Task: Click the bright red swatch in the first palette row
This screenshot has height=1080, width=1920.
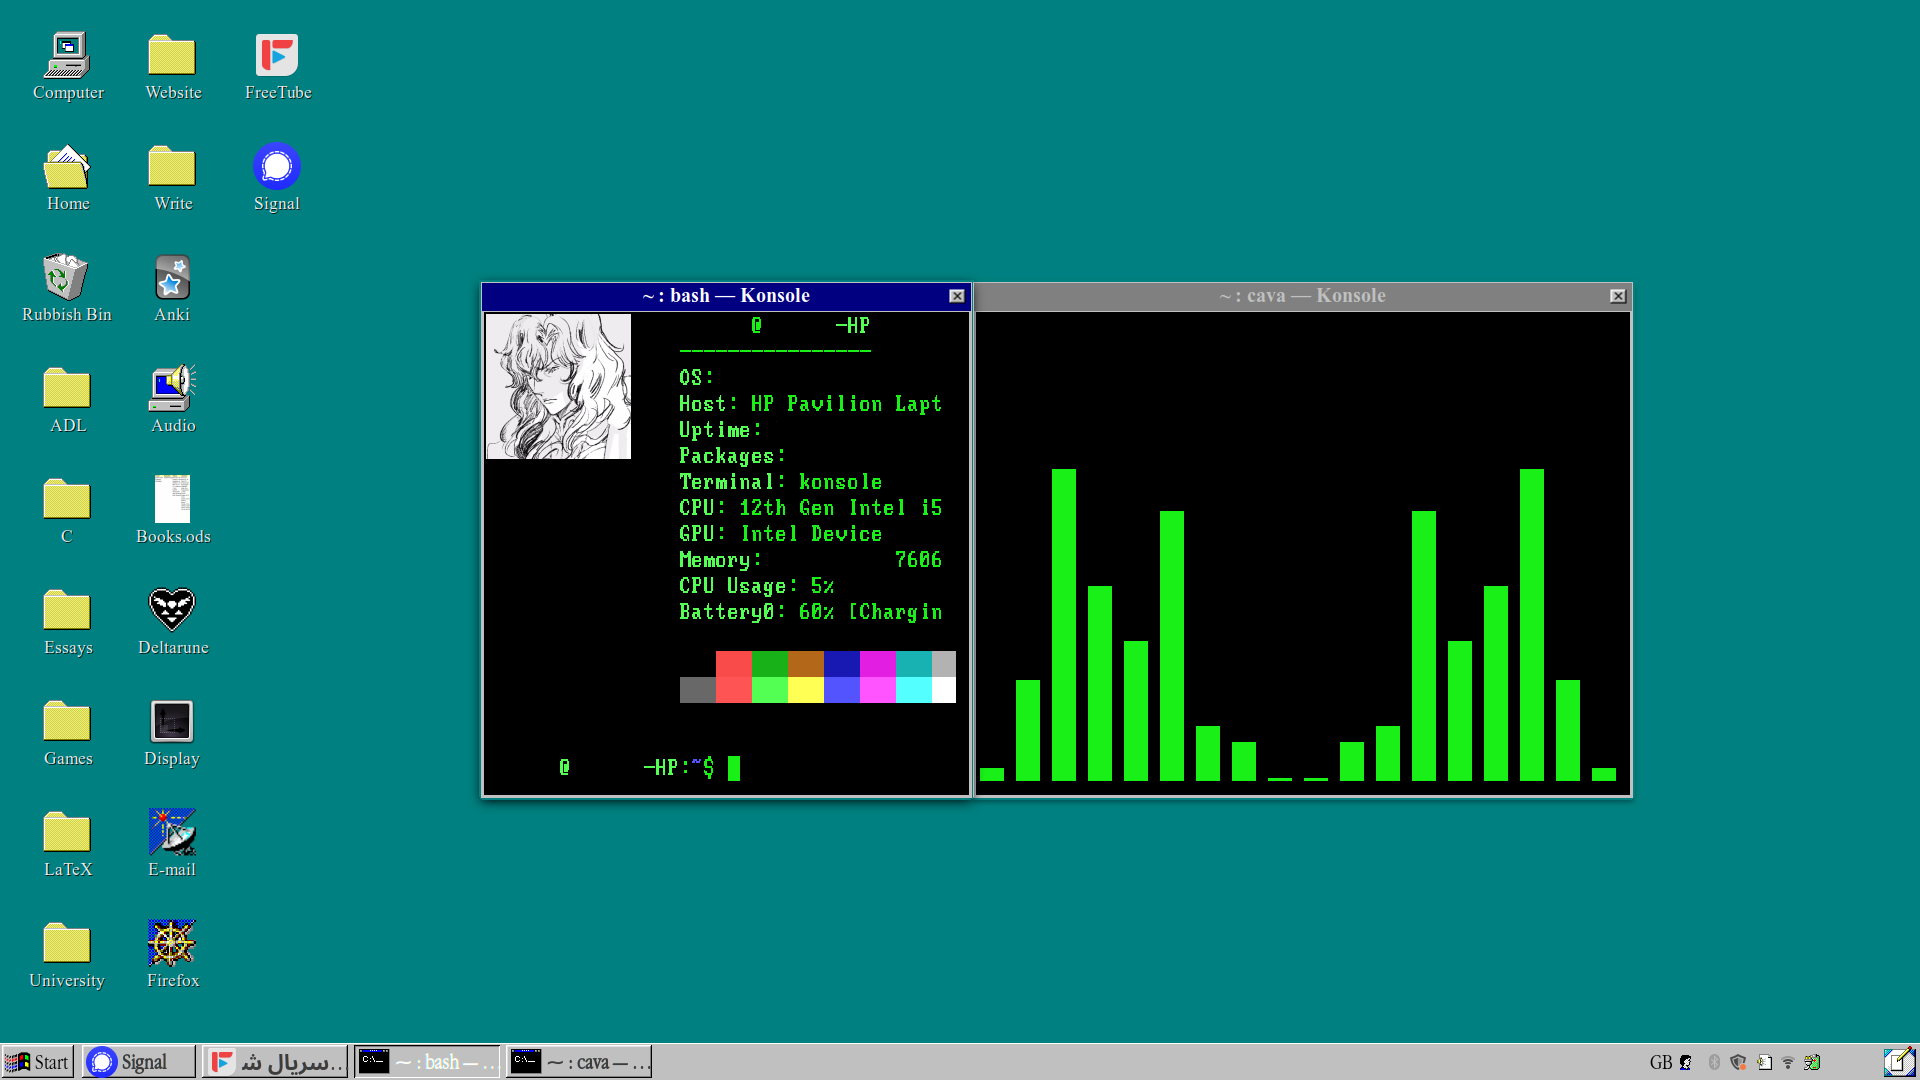Action: coord(733,664)
